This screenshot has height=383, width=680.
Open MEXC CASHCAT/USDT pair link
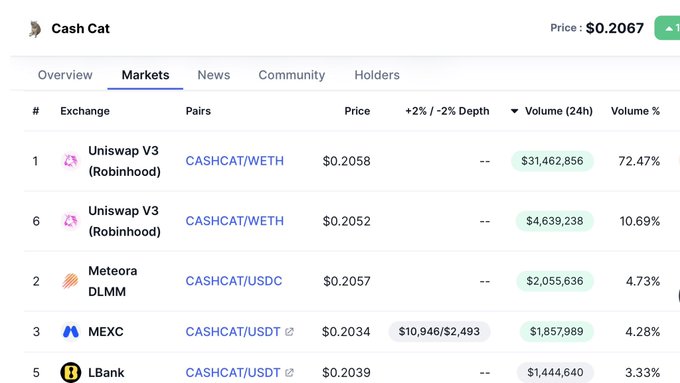[x=233, y=332]
